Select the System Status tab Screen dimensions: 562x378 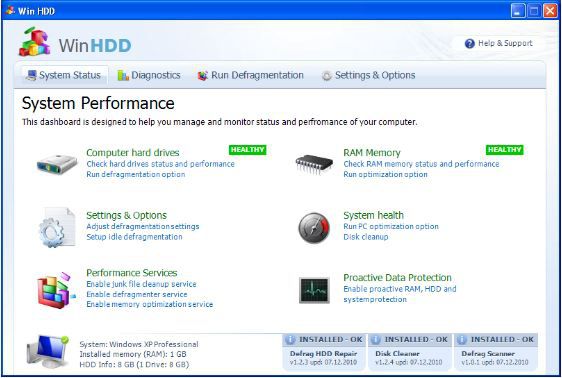coord(65,75)
